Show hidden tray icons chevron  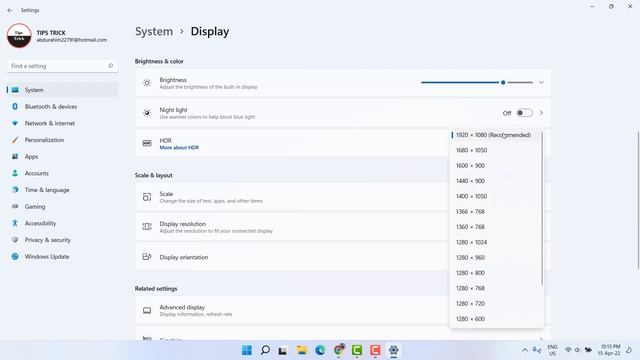coord(524,350)
